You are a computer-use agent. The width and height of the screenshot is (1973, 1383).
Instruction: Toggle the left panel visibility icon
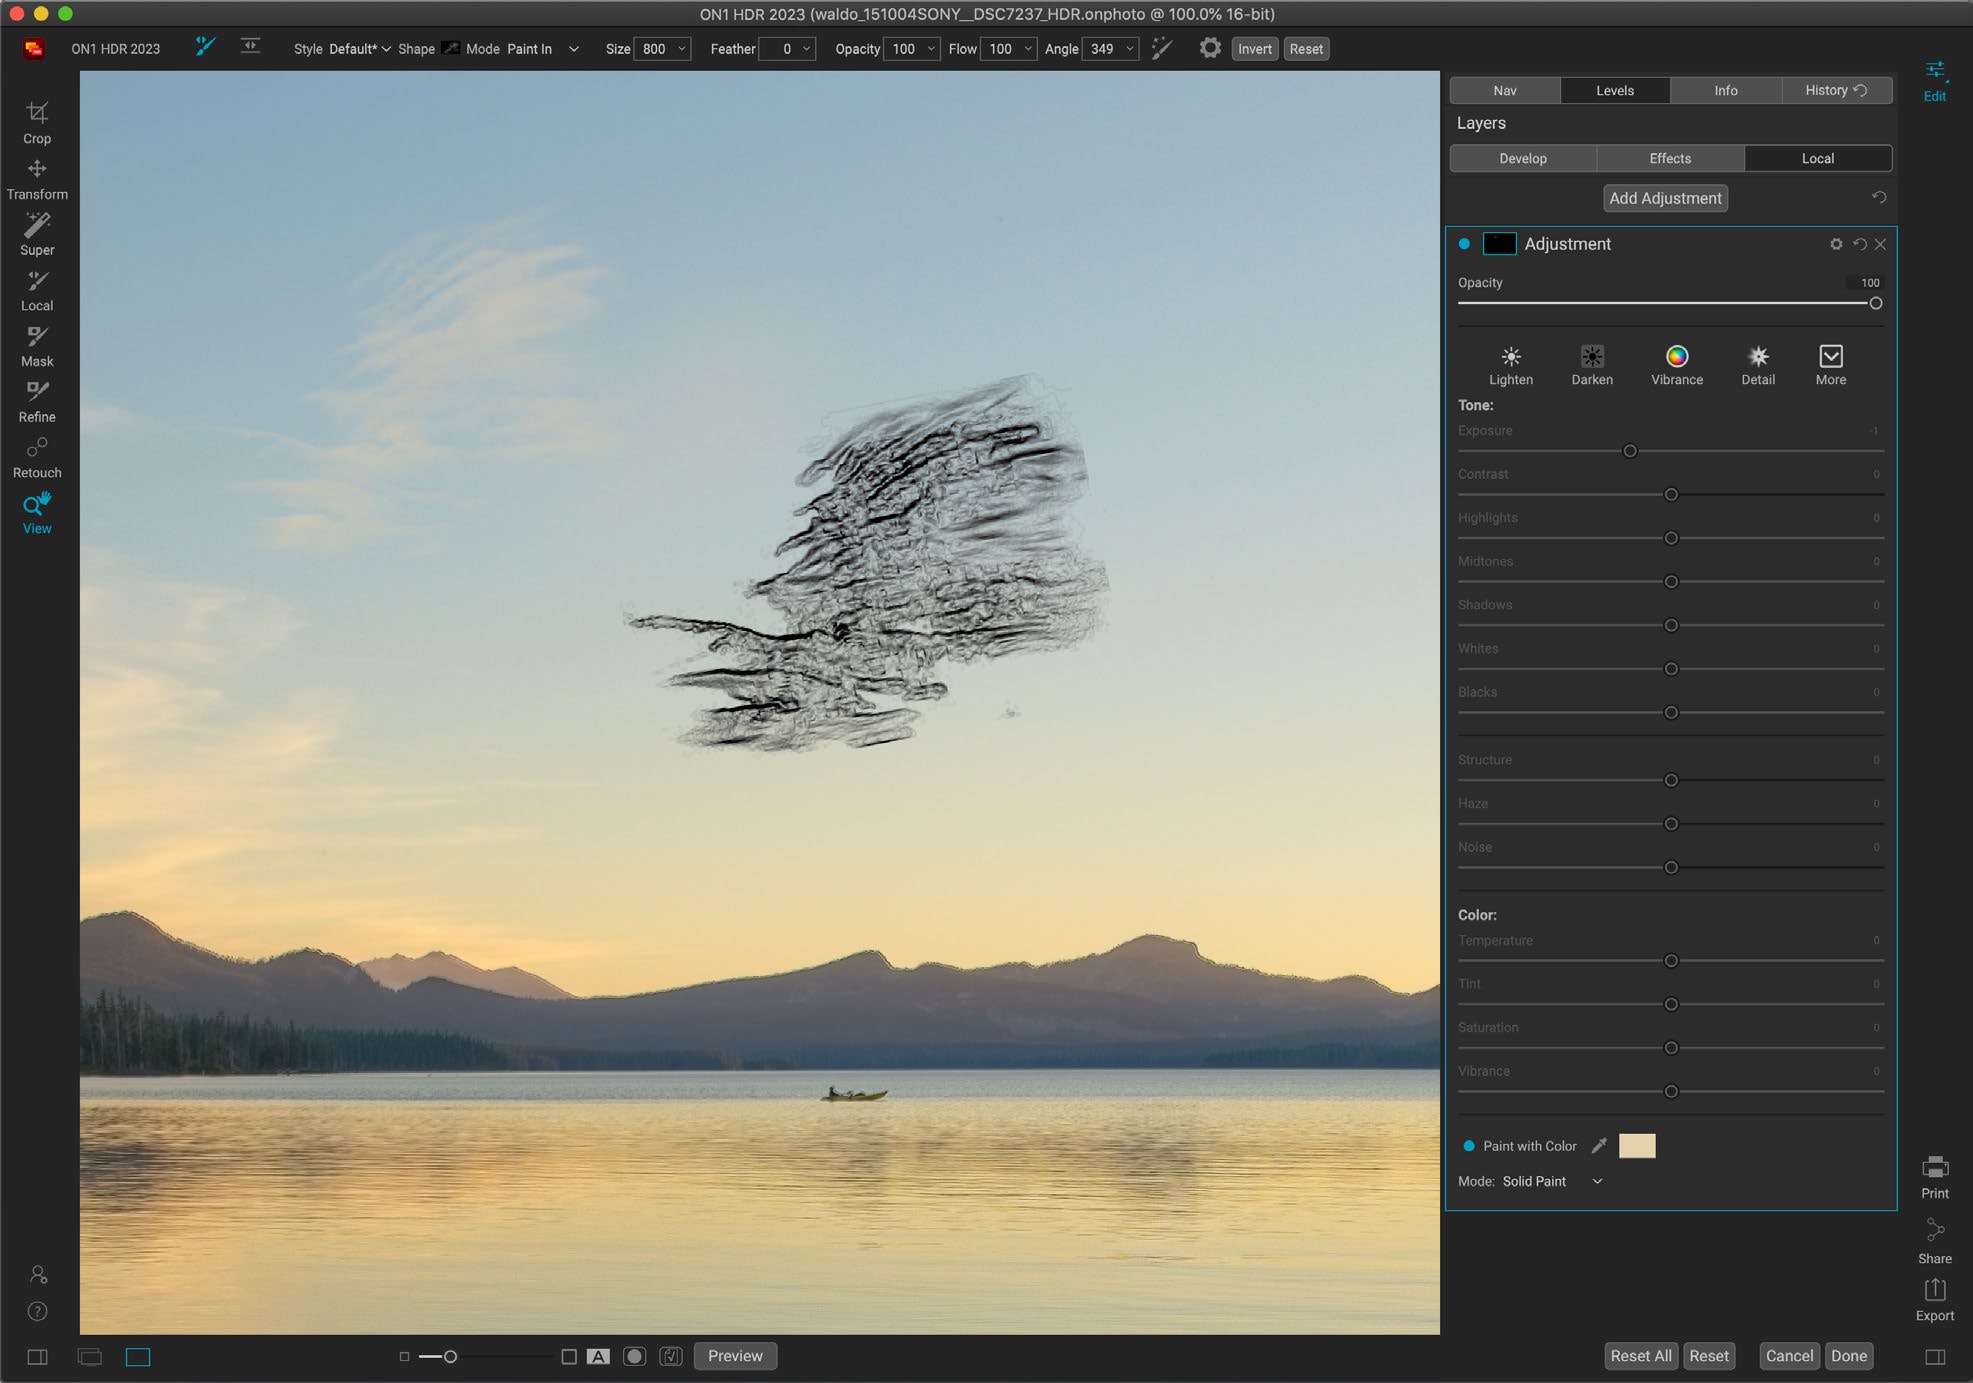(37, 1357)
